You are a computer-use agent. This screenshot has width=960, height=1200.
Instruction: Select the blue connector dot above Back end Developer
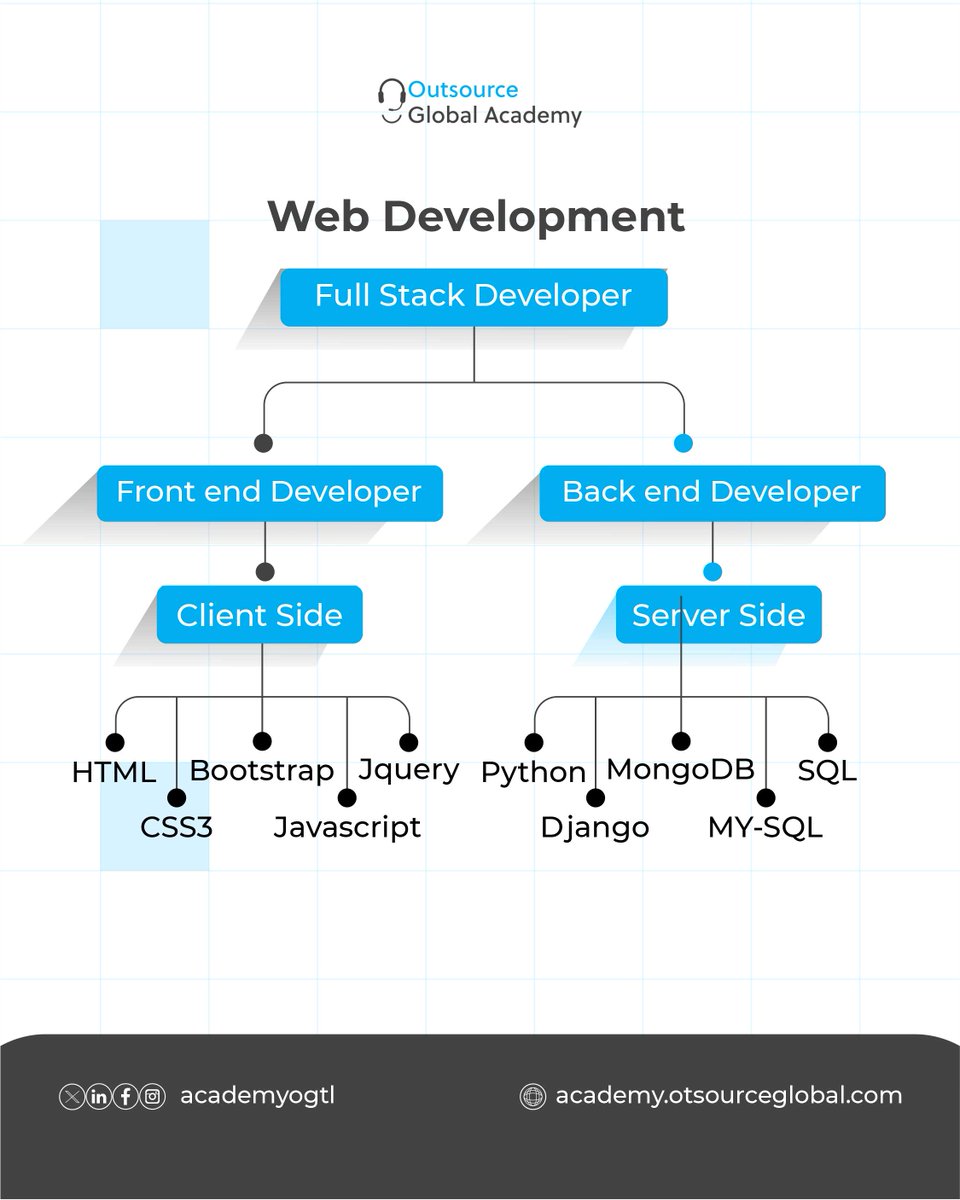(x=683, y=442)
